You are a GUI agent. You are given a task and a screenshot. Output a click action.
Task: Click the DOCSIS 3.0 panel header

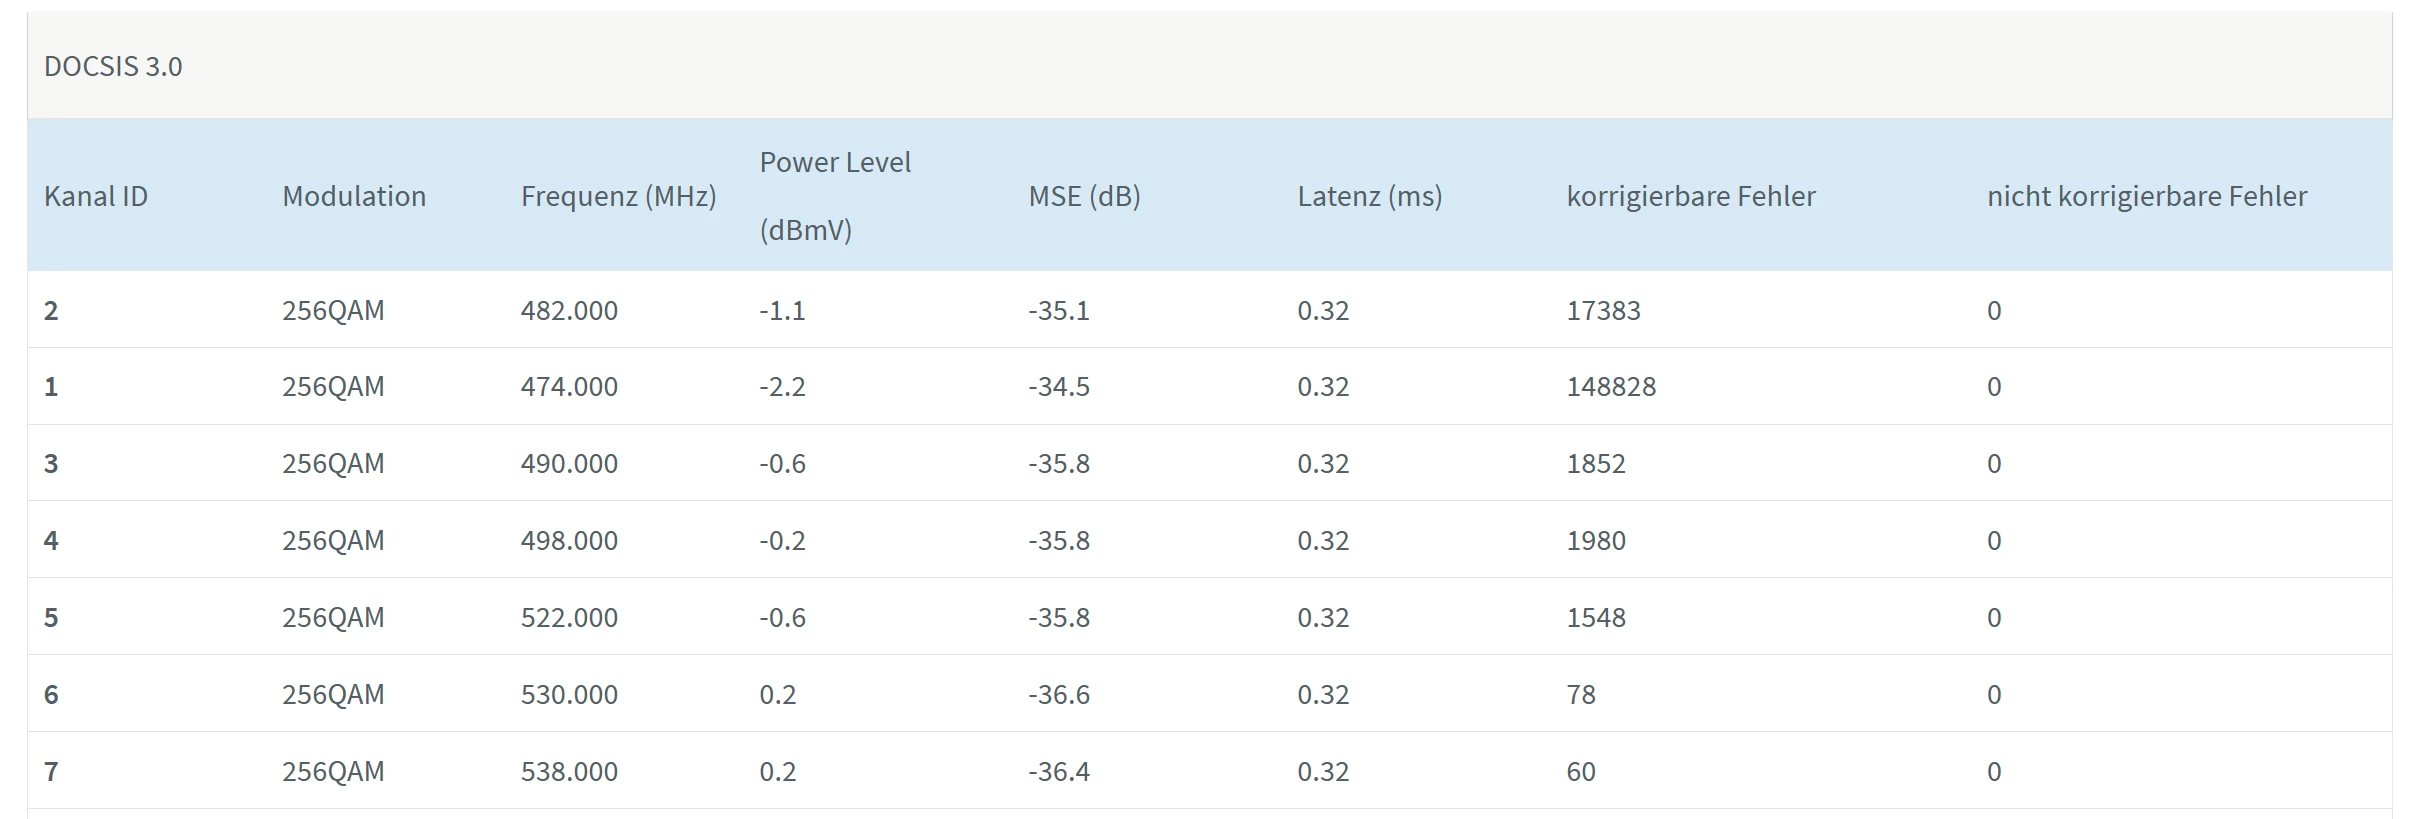(x=113, y=67)
